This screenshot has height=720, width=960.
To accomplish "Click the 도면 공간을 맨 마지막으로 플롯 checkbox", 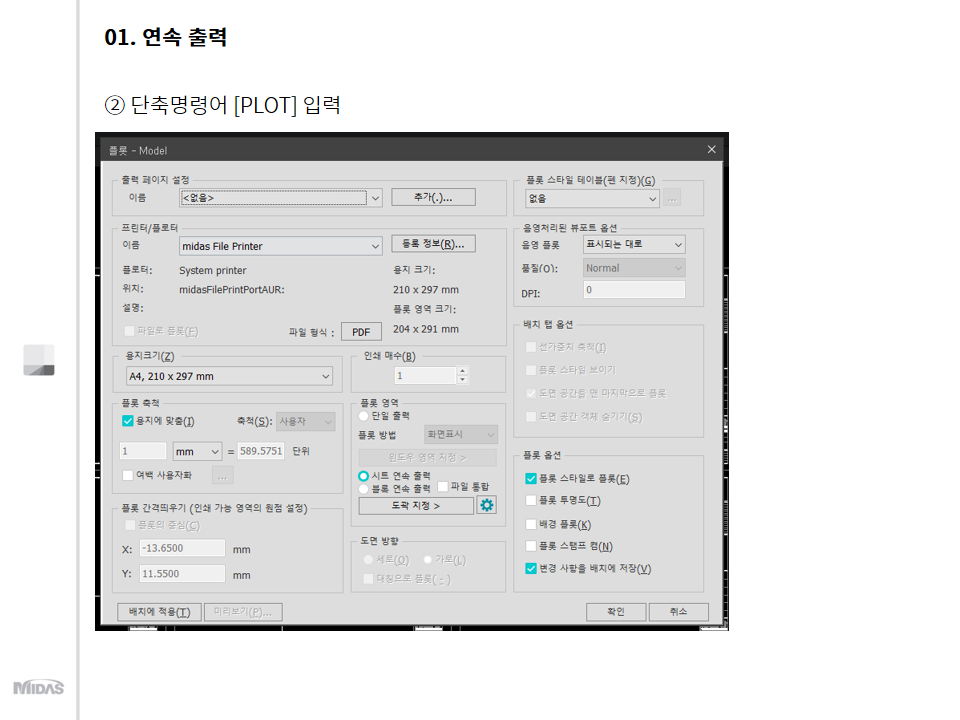I will point(531,393).
